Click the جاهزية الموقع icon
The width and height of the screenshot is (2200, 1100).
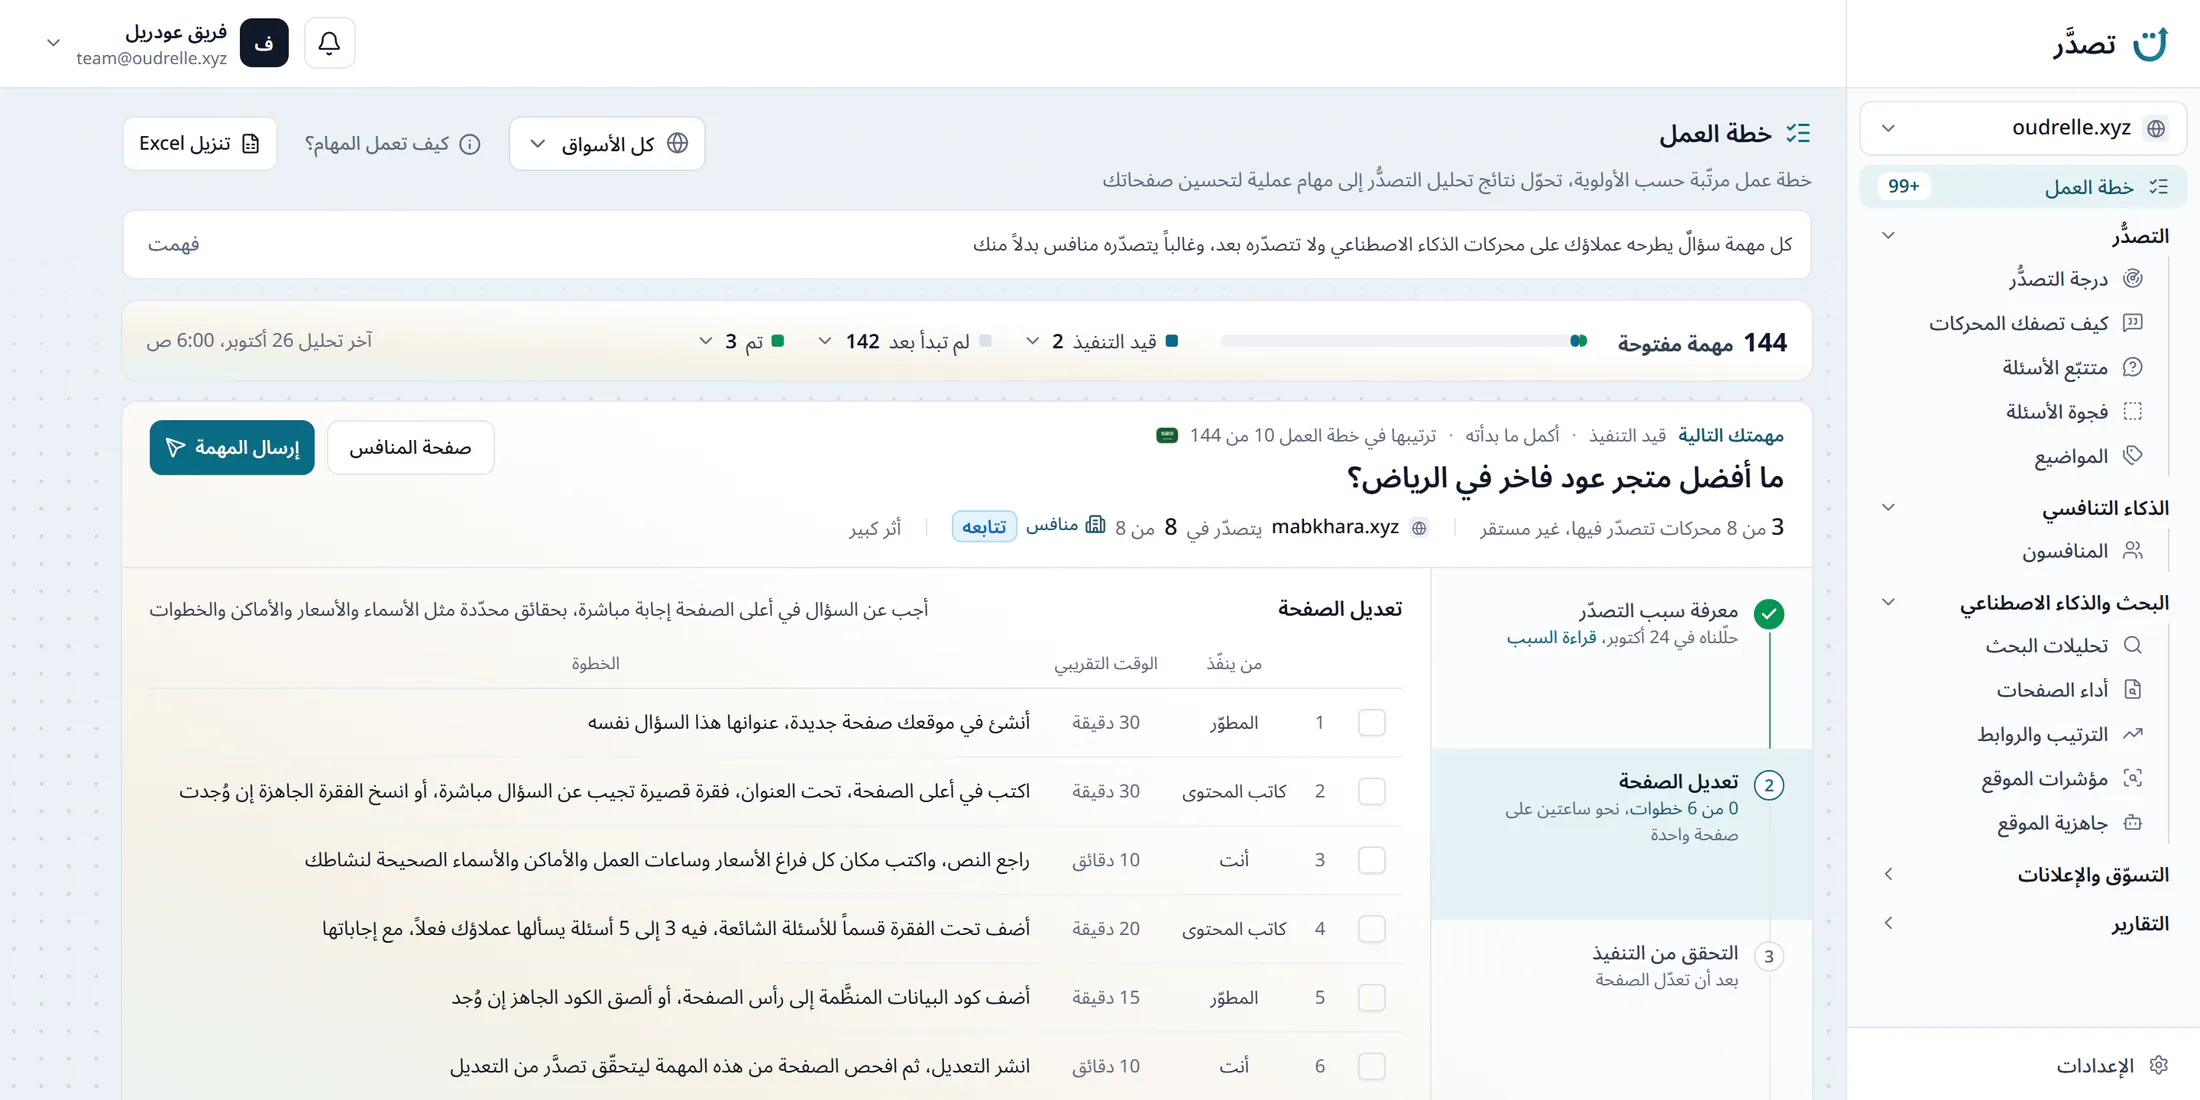click(x=2132, y=823)
